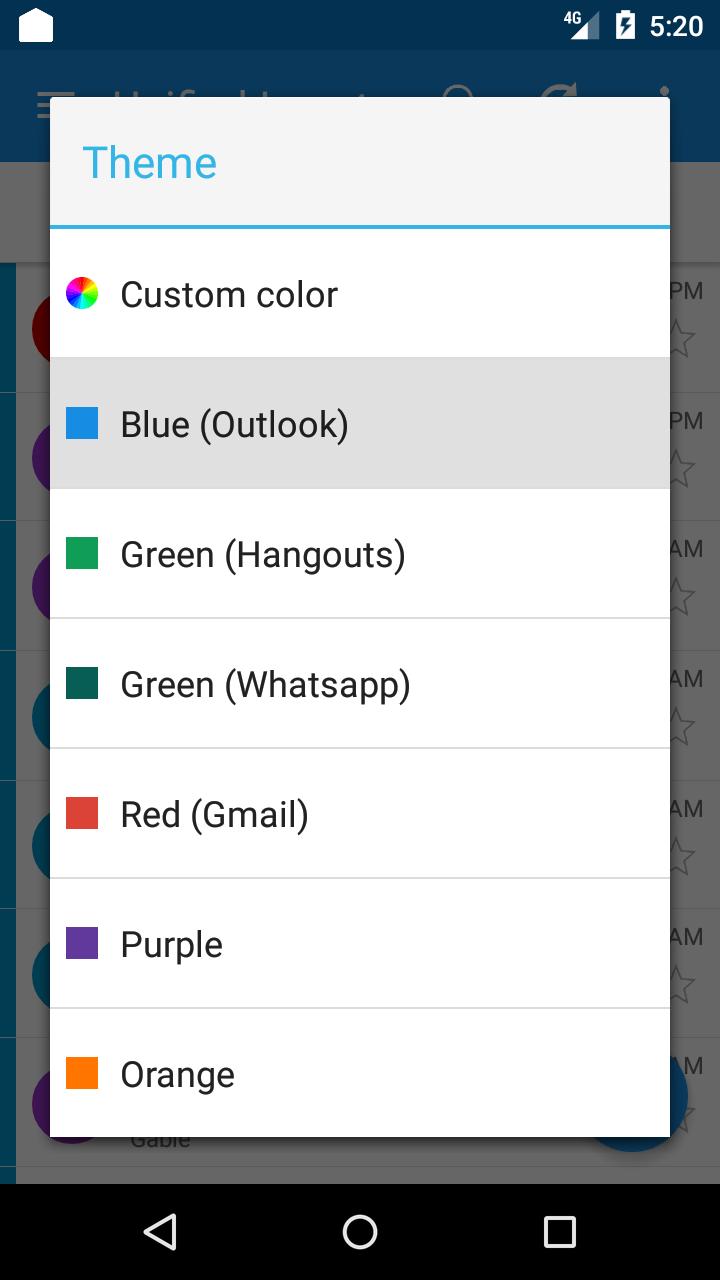The image size is (720, 1280).
Task: Tap the bright green Hangouts swatch
Action: tap(82, 553)
